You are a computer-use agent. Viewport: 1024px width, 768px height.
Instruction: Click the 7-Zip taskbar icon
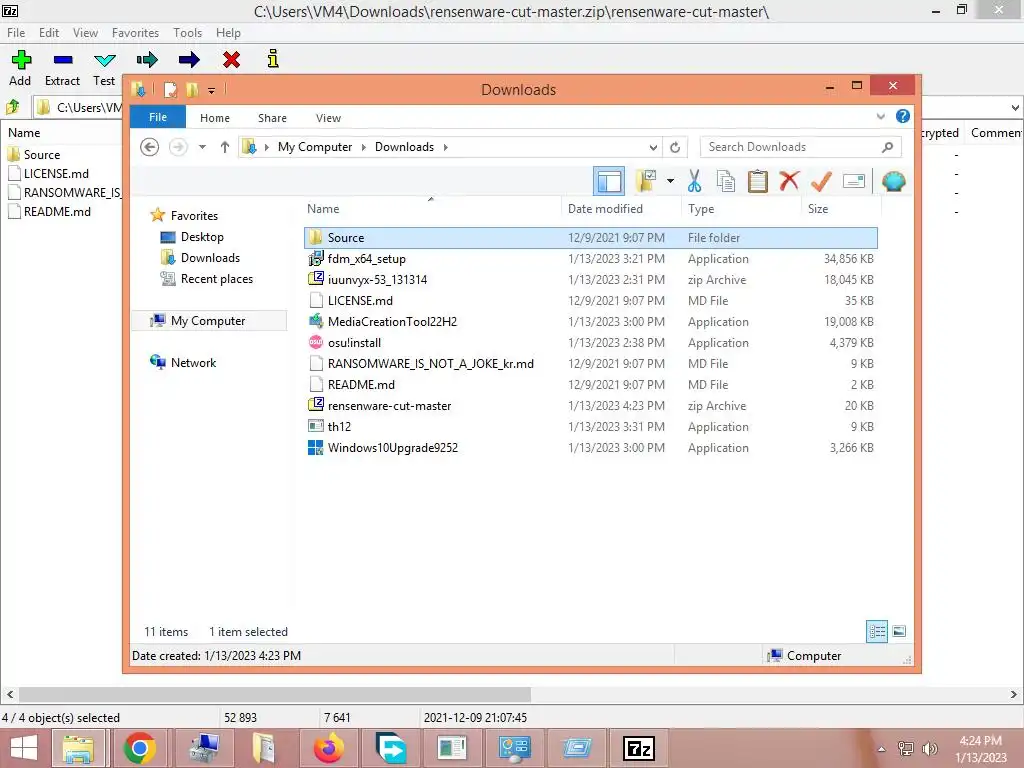639,748
